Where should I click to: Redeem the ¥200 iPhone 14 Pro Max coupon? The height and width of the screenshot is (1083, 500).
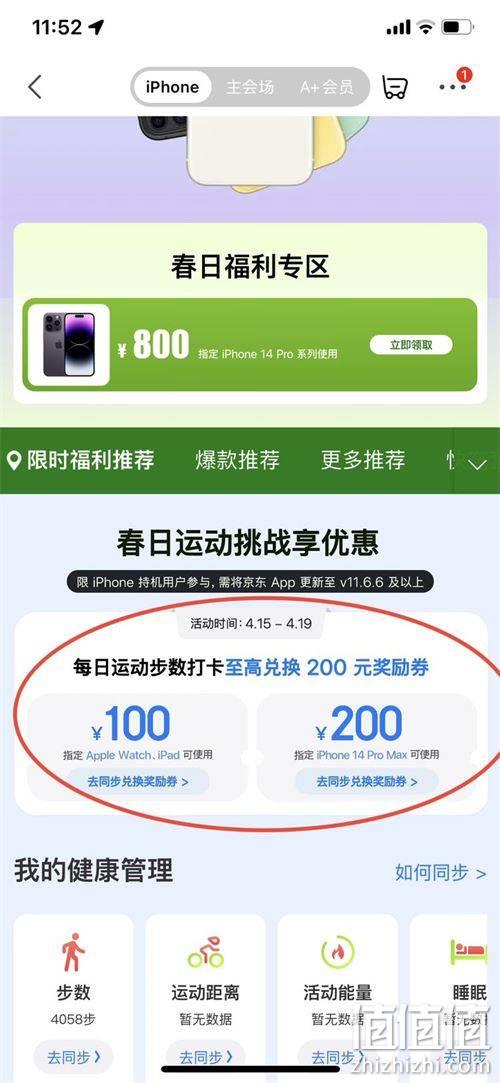coord(367,782)
